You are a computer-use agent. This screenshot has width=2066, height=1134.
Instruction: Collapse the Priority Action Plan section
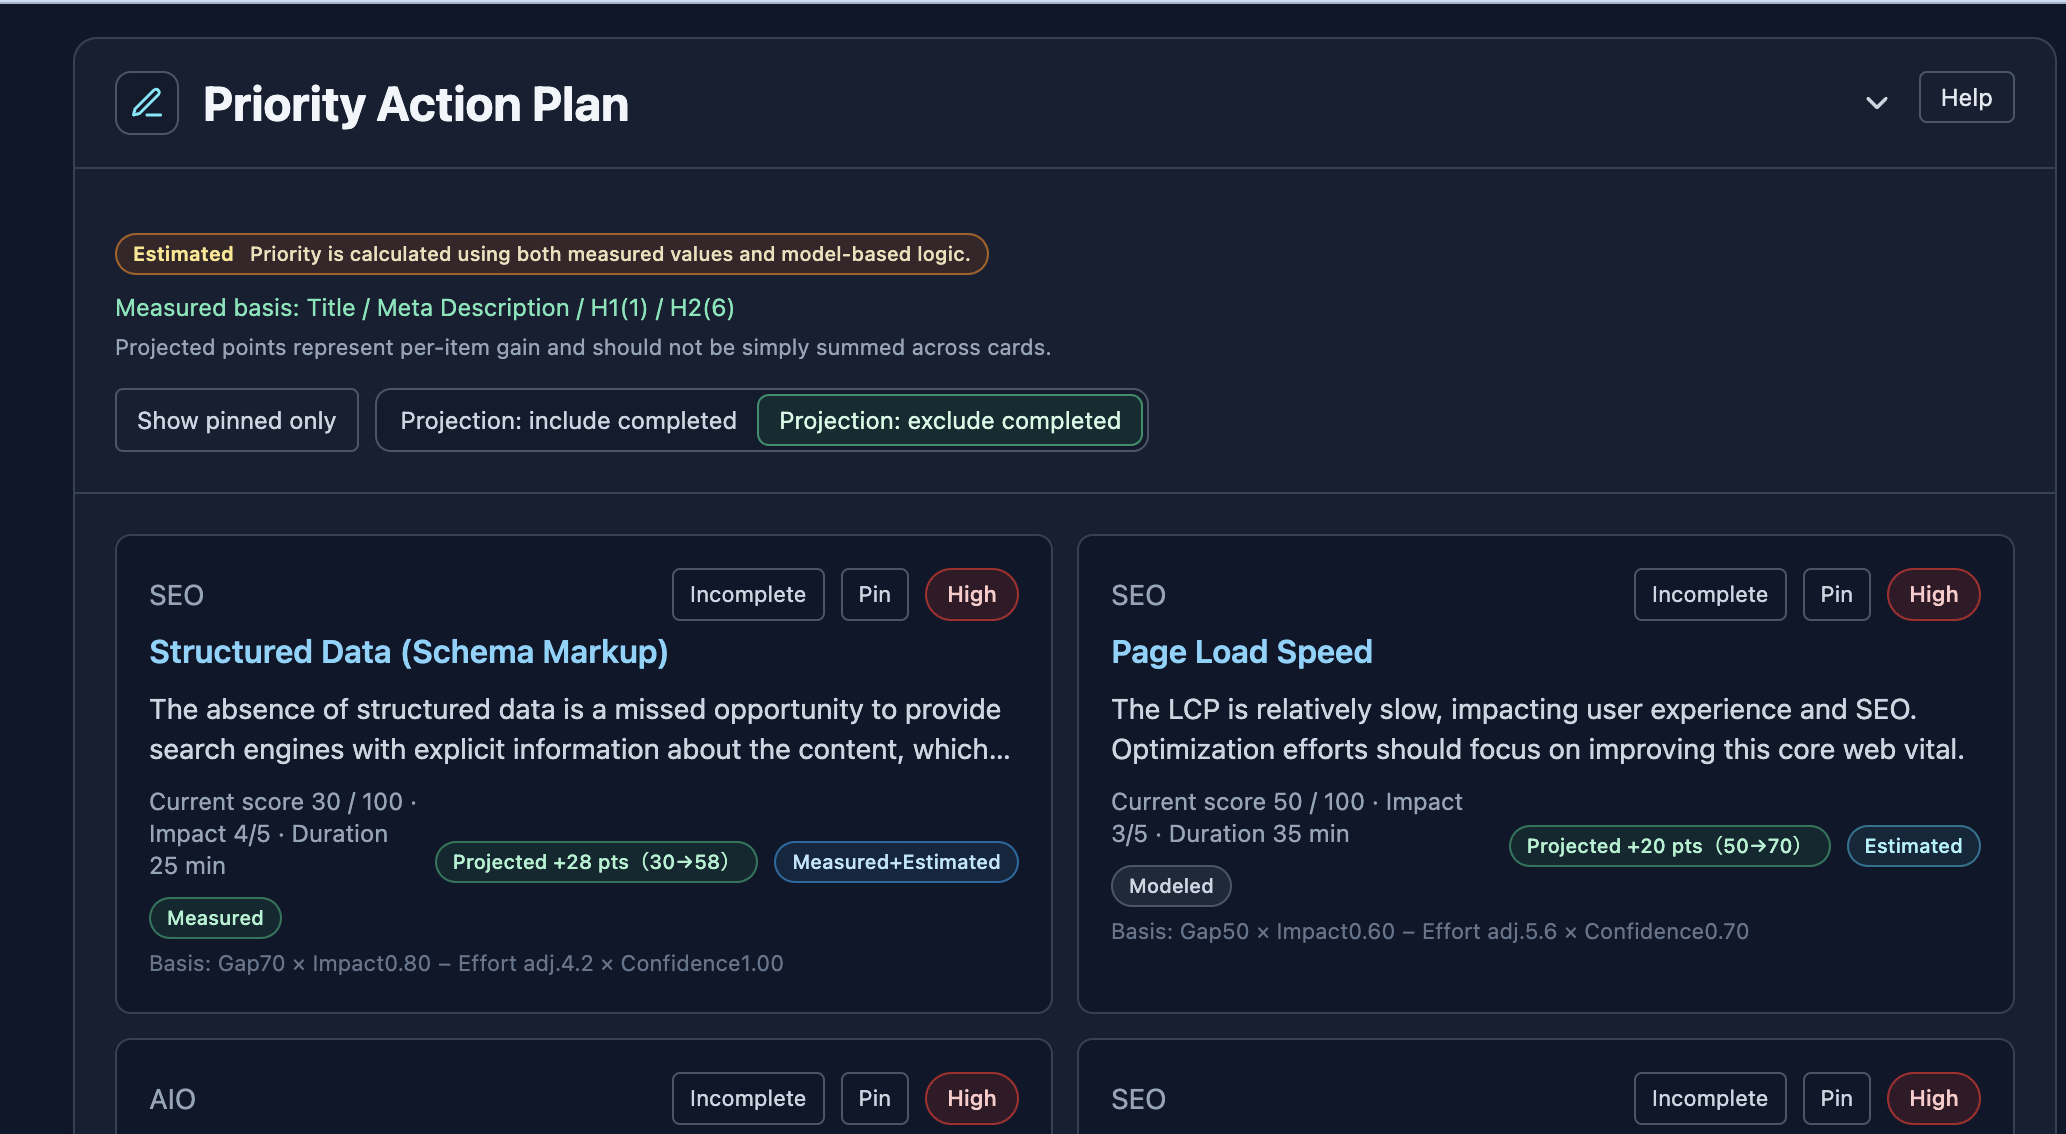coord(1877,102)
